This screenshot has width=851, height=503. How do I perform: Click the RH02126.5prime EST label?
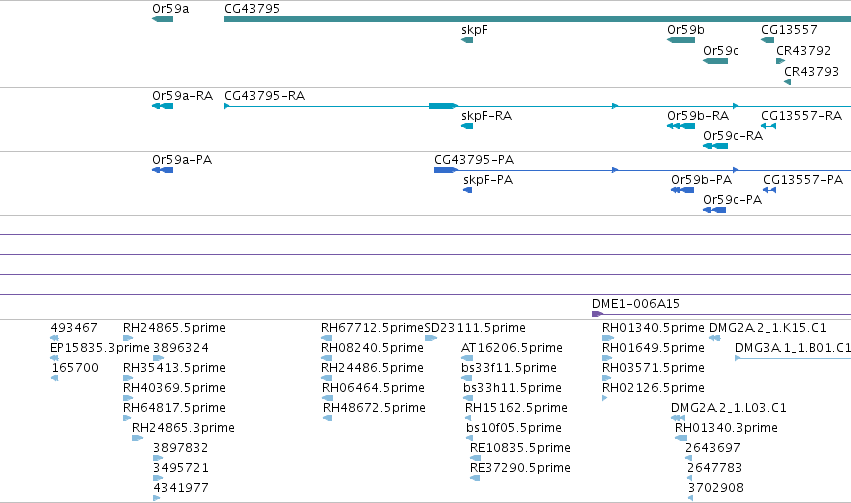[653, 388]
